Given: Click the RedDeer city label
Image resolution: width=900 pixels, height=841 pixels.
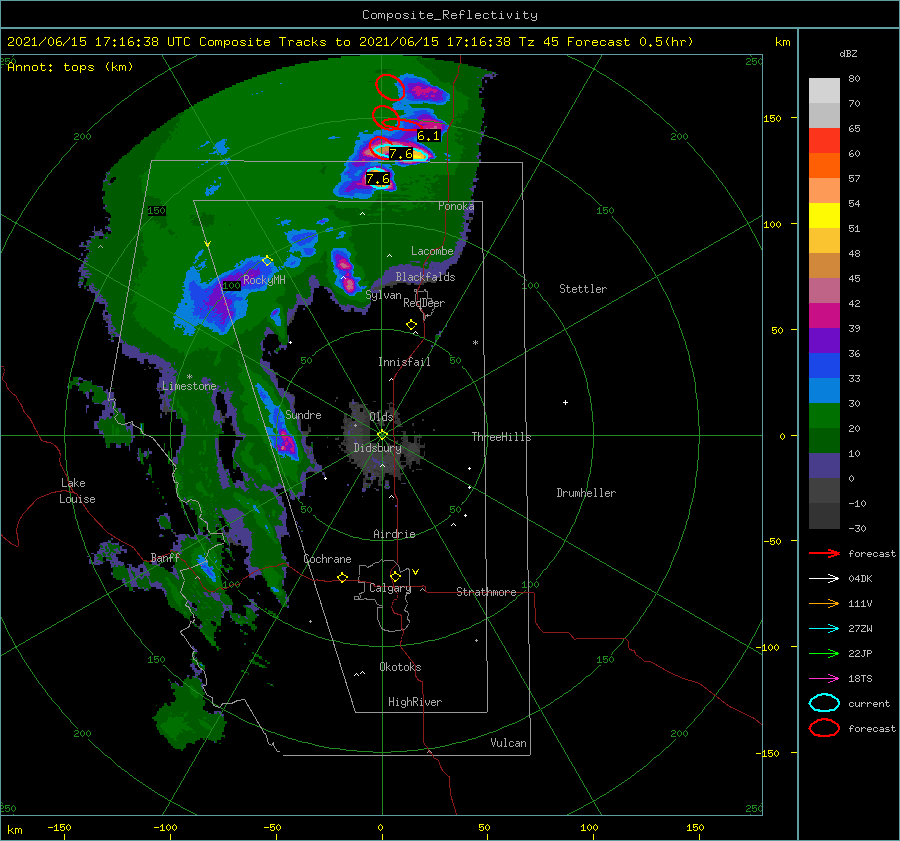Looking at the screenshot, I should [424, 303].
